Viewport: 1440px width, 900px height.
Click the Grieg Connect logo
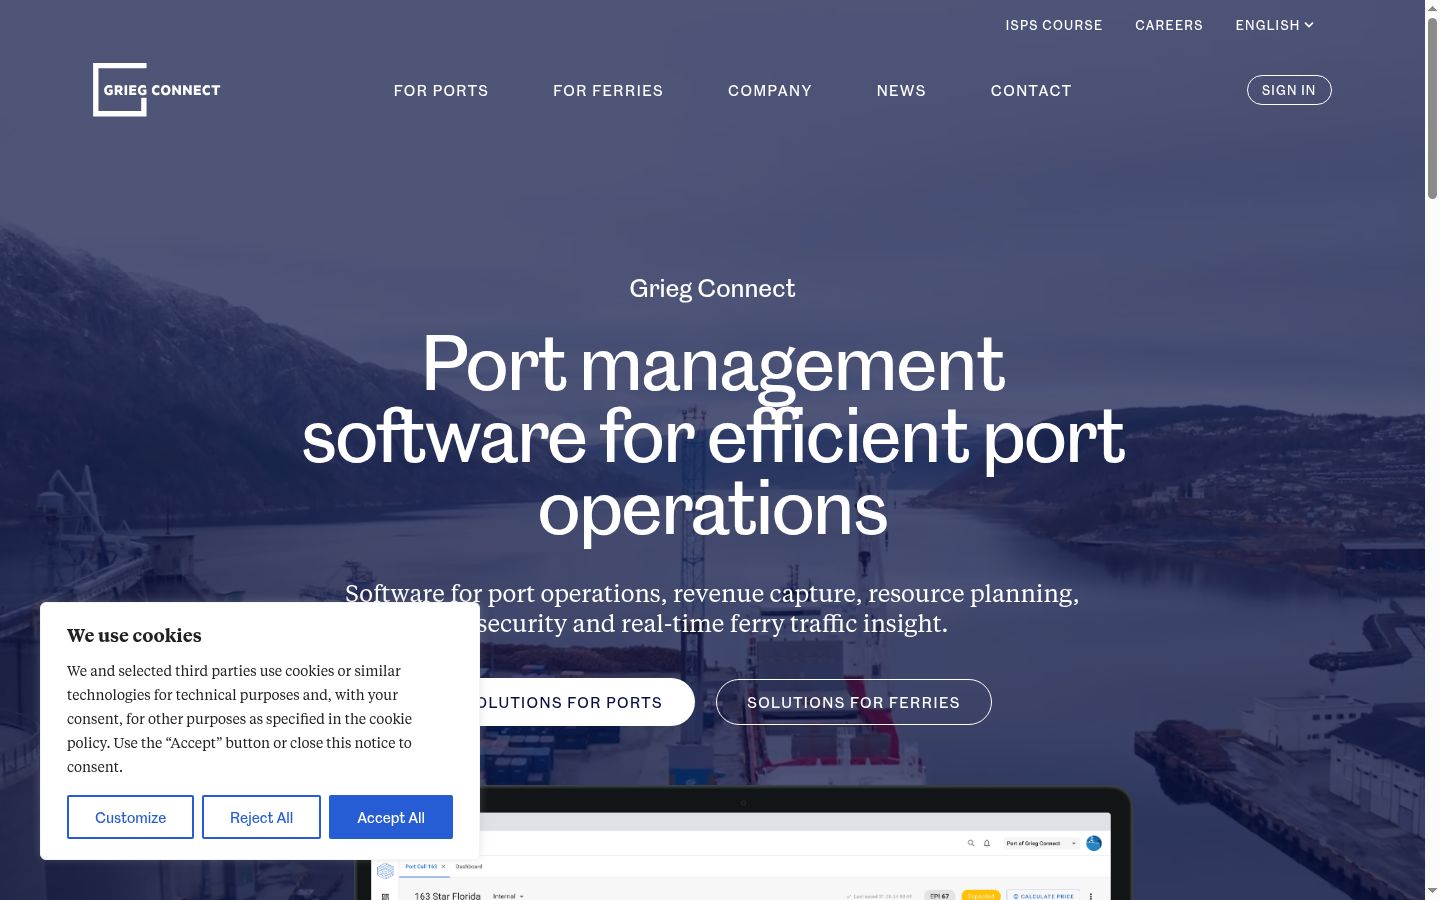tap(157, 90)
